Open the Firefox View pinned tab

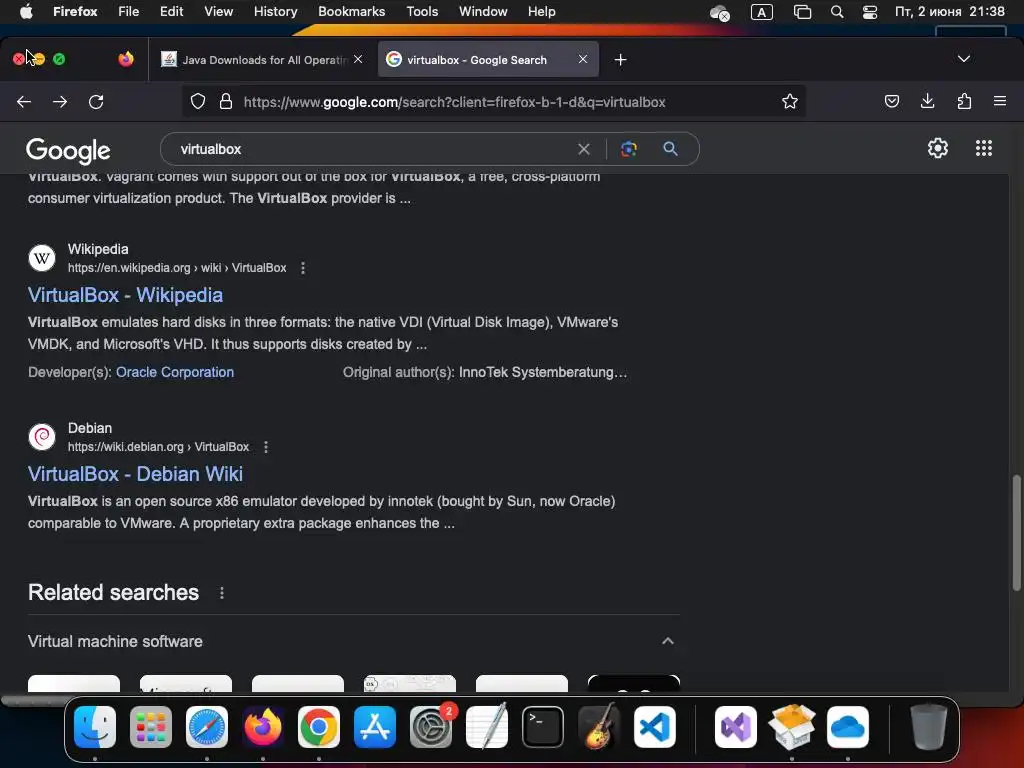coord(126,59)
